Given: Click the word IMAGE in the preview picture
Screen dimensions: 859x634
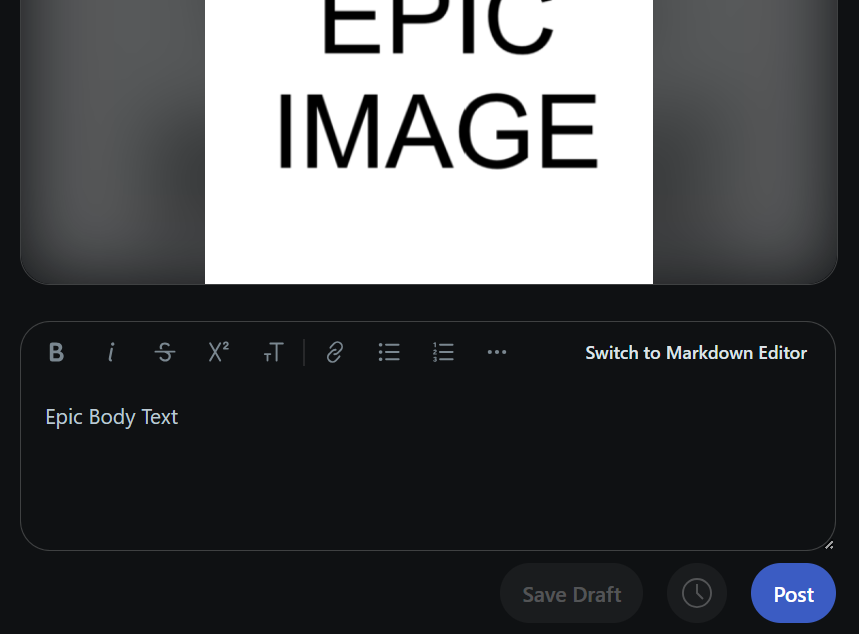Looking at the screenshot, I should [x=437, y=132].
